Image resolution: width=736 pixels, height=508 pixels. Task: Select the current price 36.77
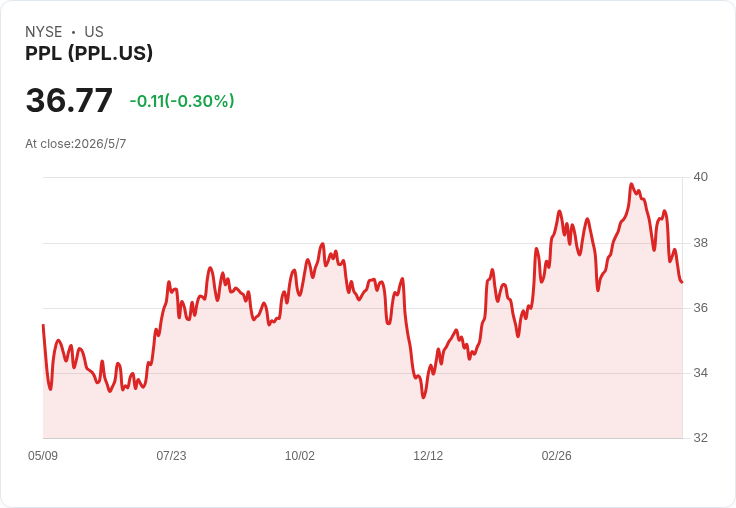coord(69,100)
